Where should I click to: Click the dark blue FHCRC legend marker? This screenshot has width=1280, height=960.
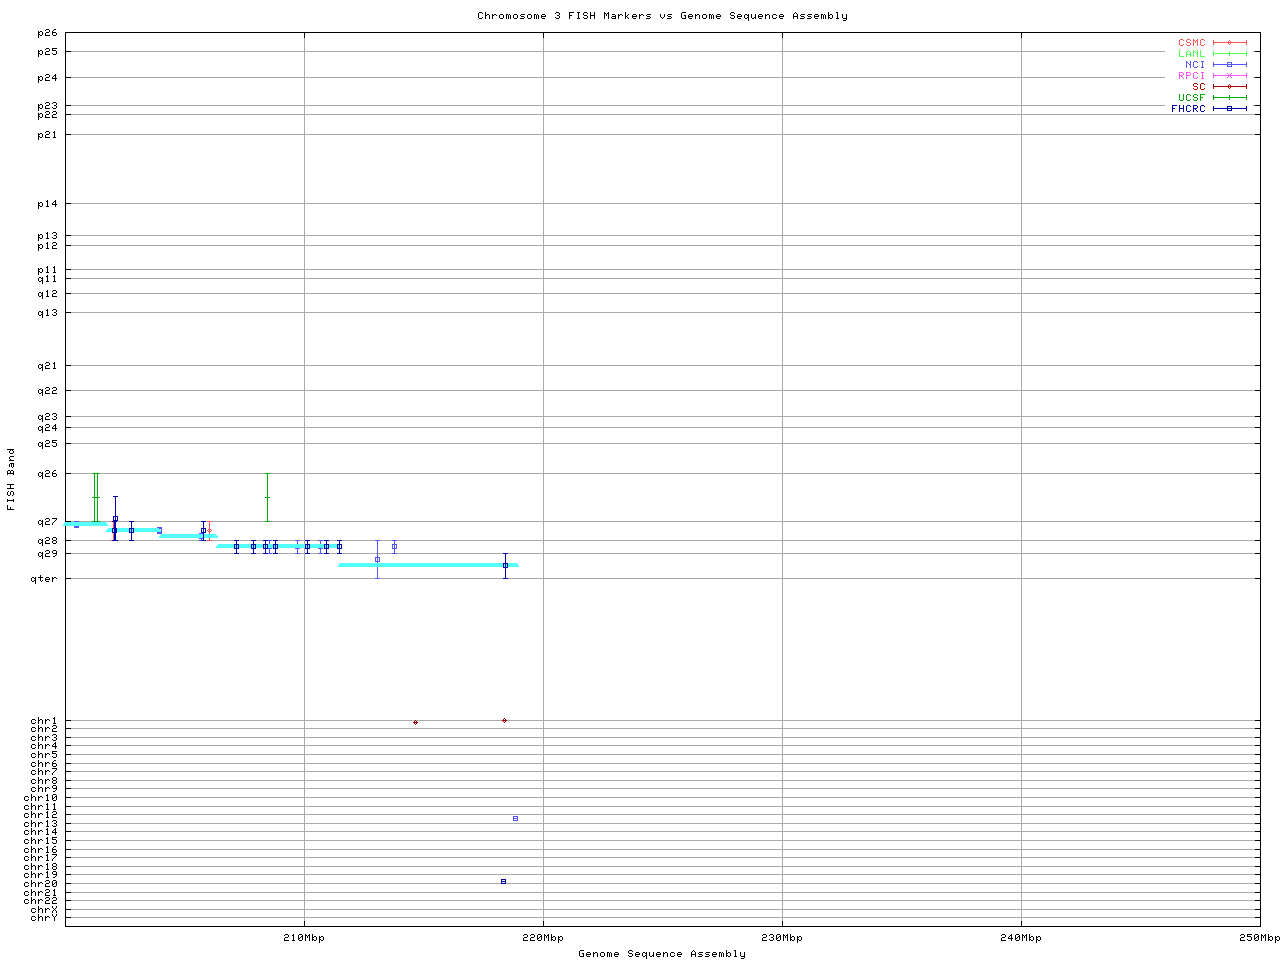[x=1229, y=109]
